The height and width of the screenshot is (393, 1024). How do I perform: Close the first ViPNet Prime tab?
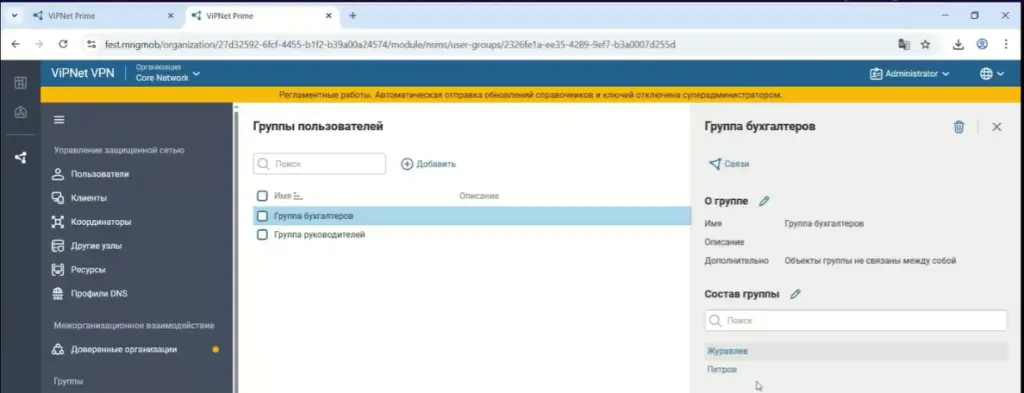coord(171,16)
